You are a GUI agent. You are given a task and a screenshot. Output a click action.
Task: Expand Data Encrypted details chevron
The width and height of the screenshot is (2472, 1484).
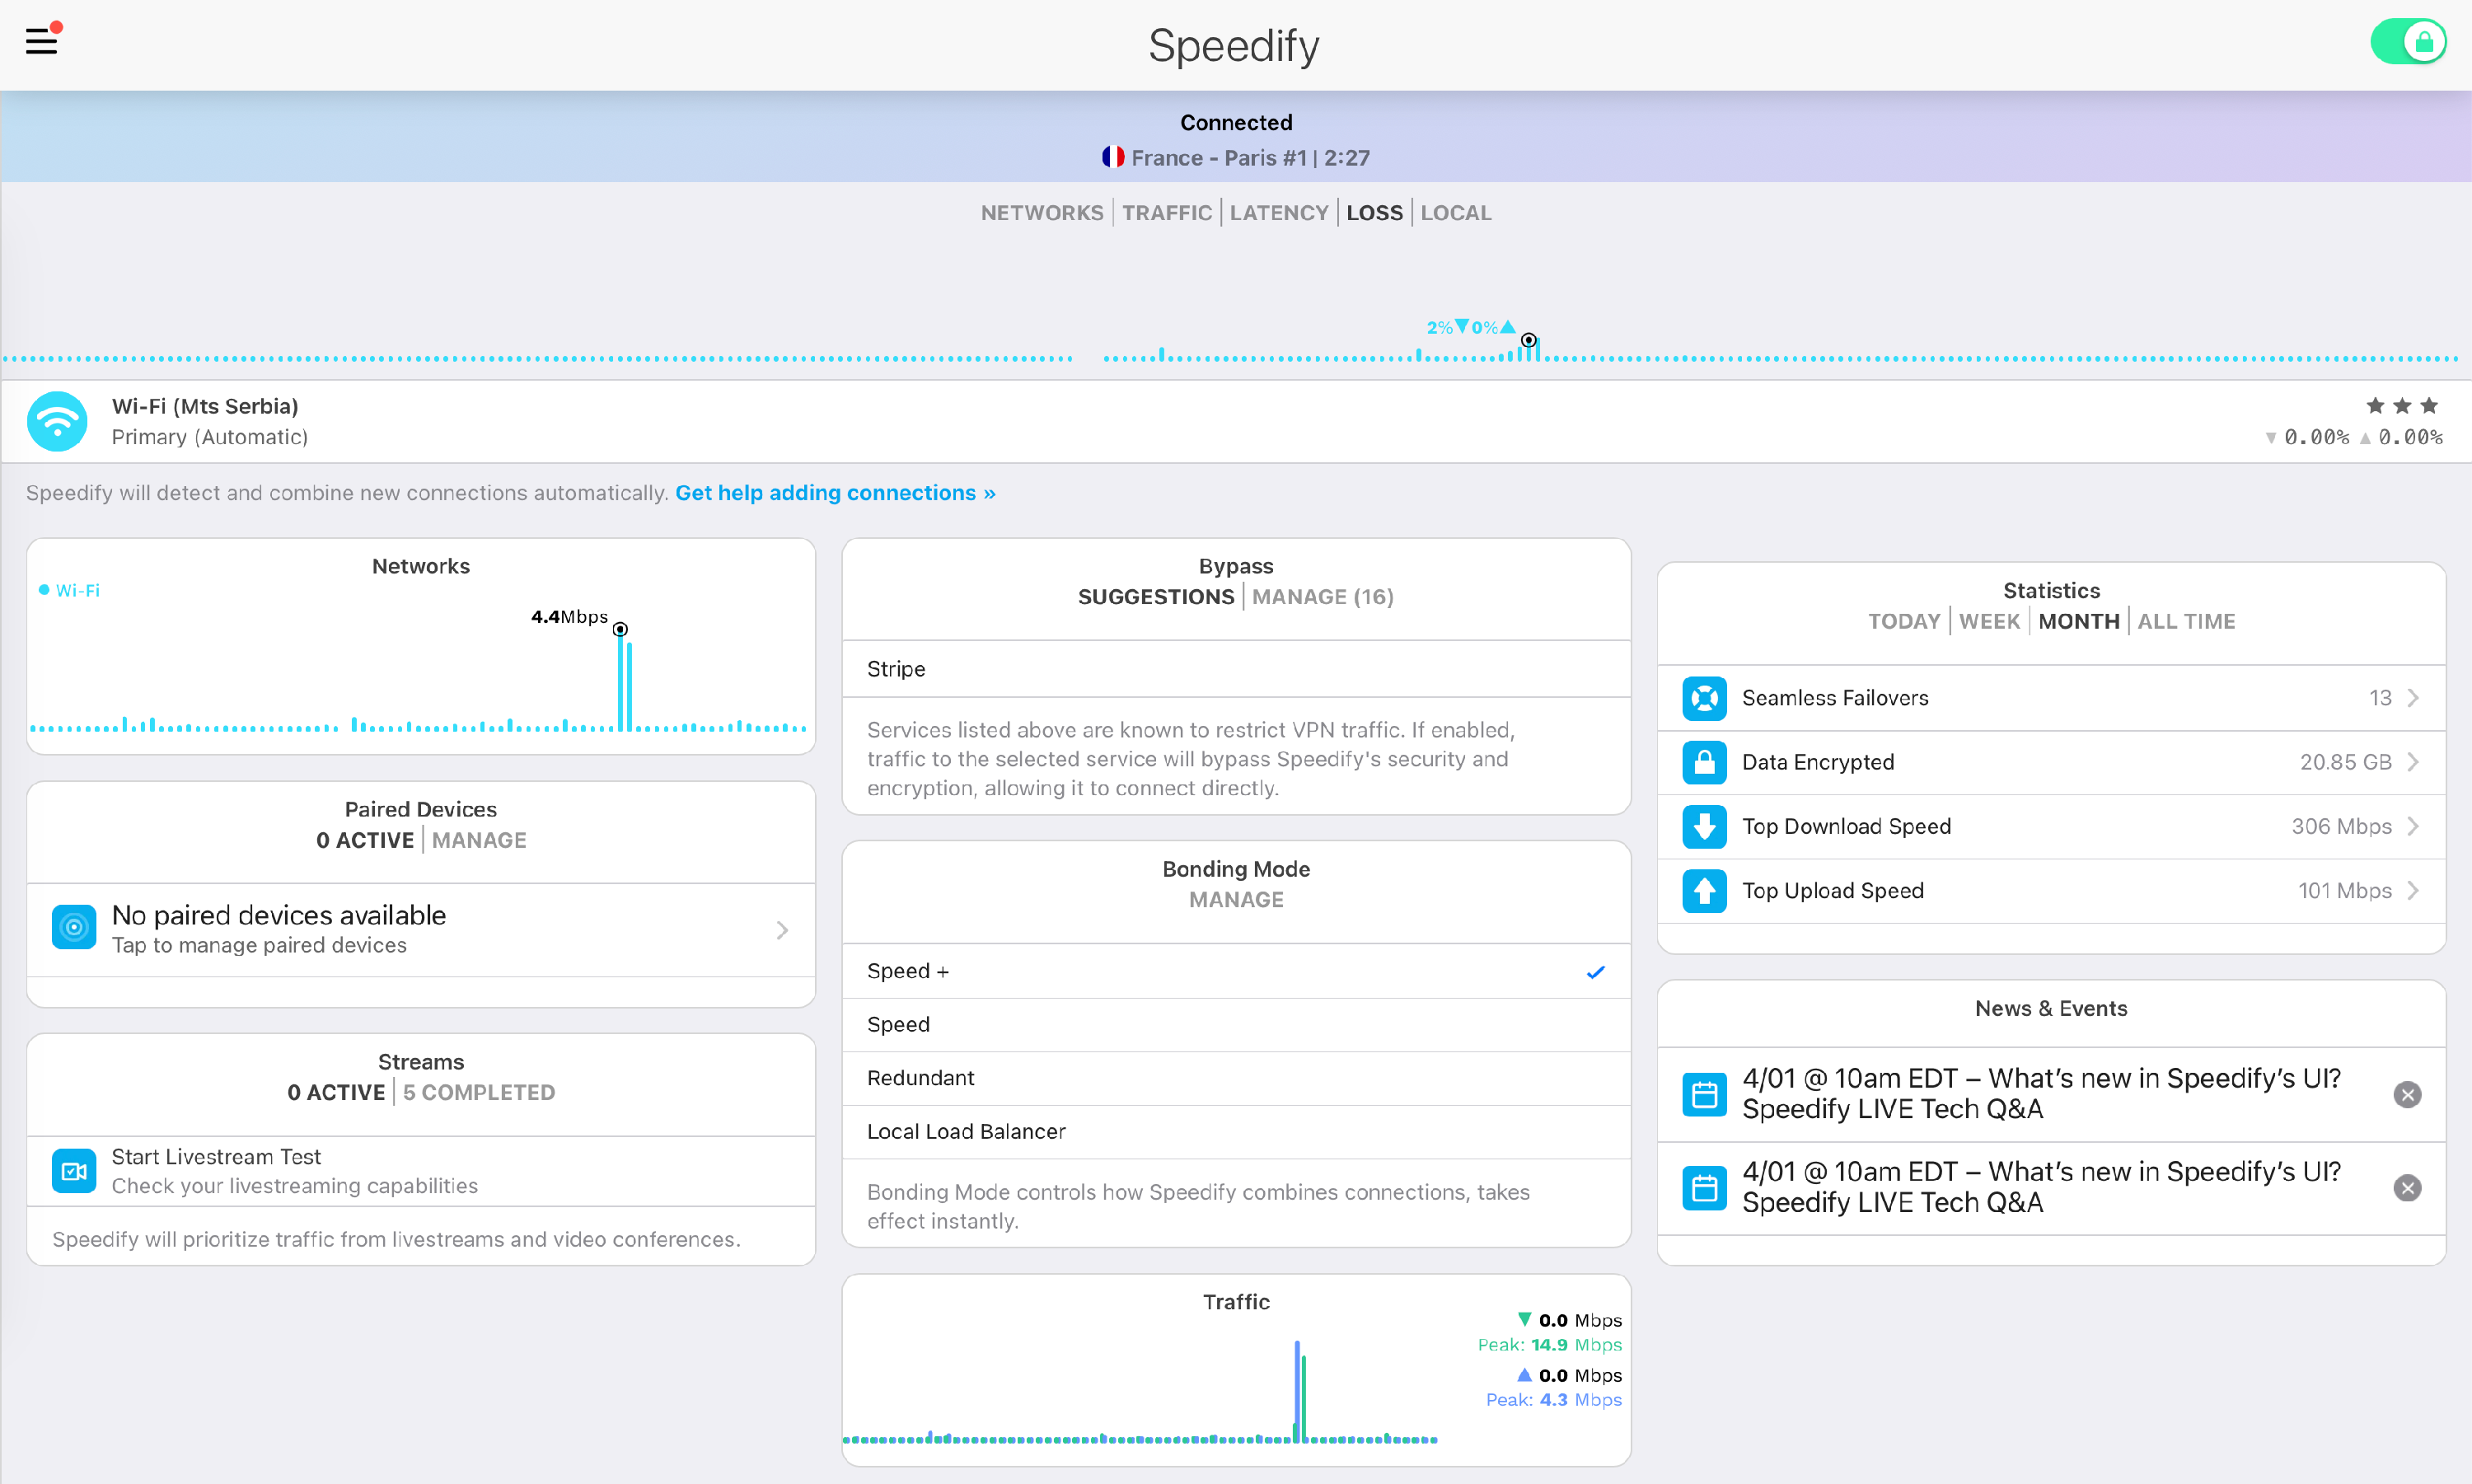(2413, 762)
